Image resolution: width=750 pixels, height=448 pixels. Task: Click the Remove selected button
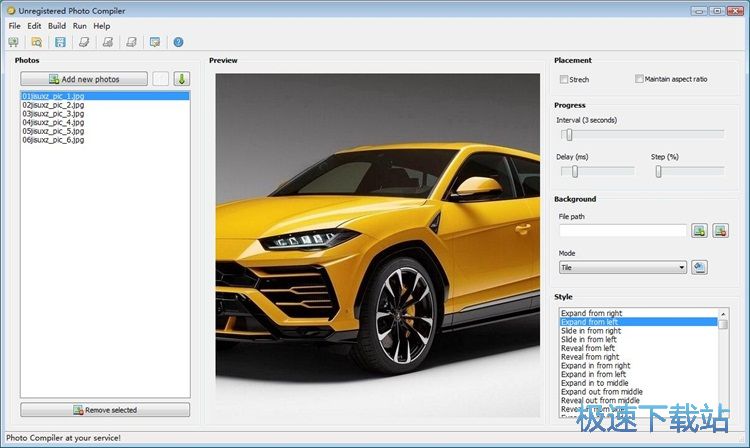click(105, 410)
